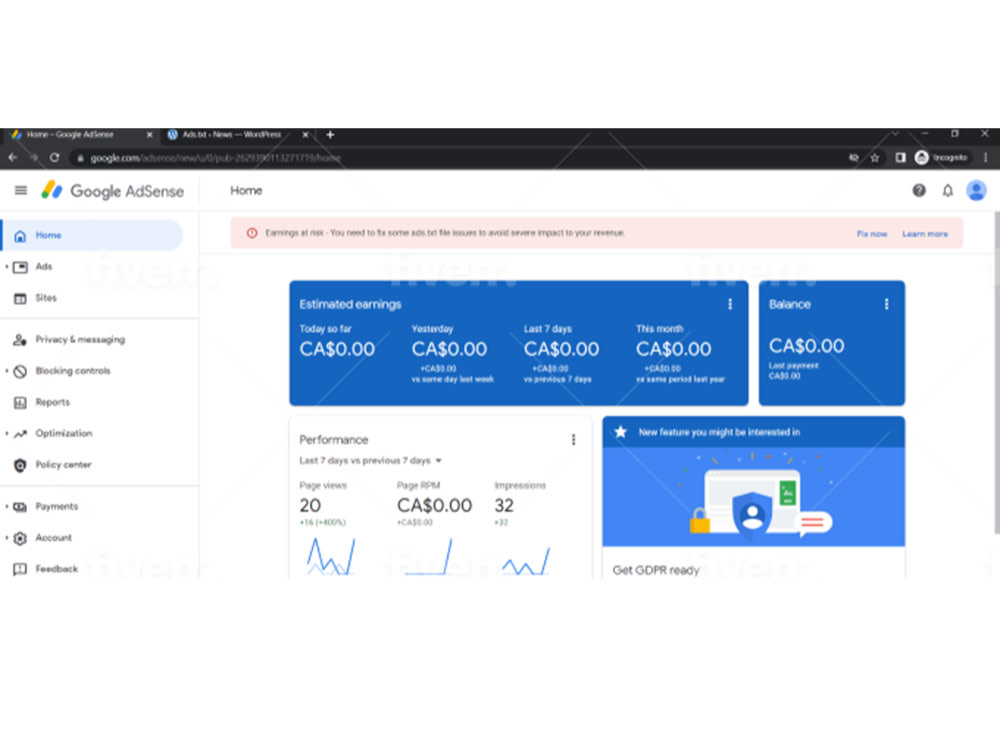Click the Account gear icon
The image size is (1000, 750).
[20, 538]
